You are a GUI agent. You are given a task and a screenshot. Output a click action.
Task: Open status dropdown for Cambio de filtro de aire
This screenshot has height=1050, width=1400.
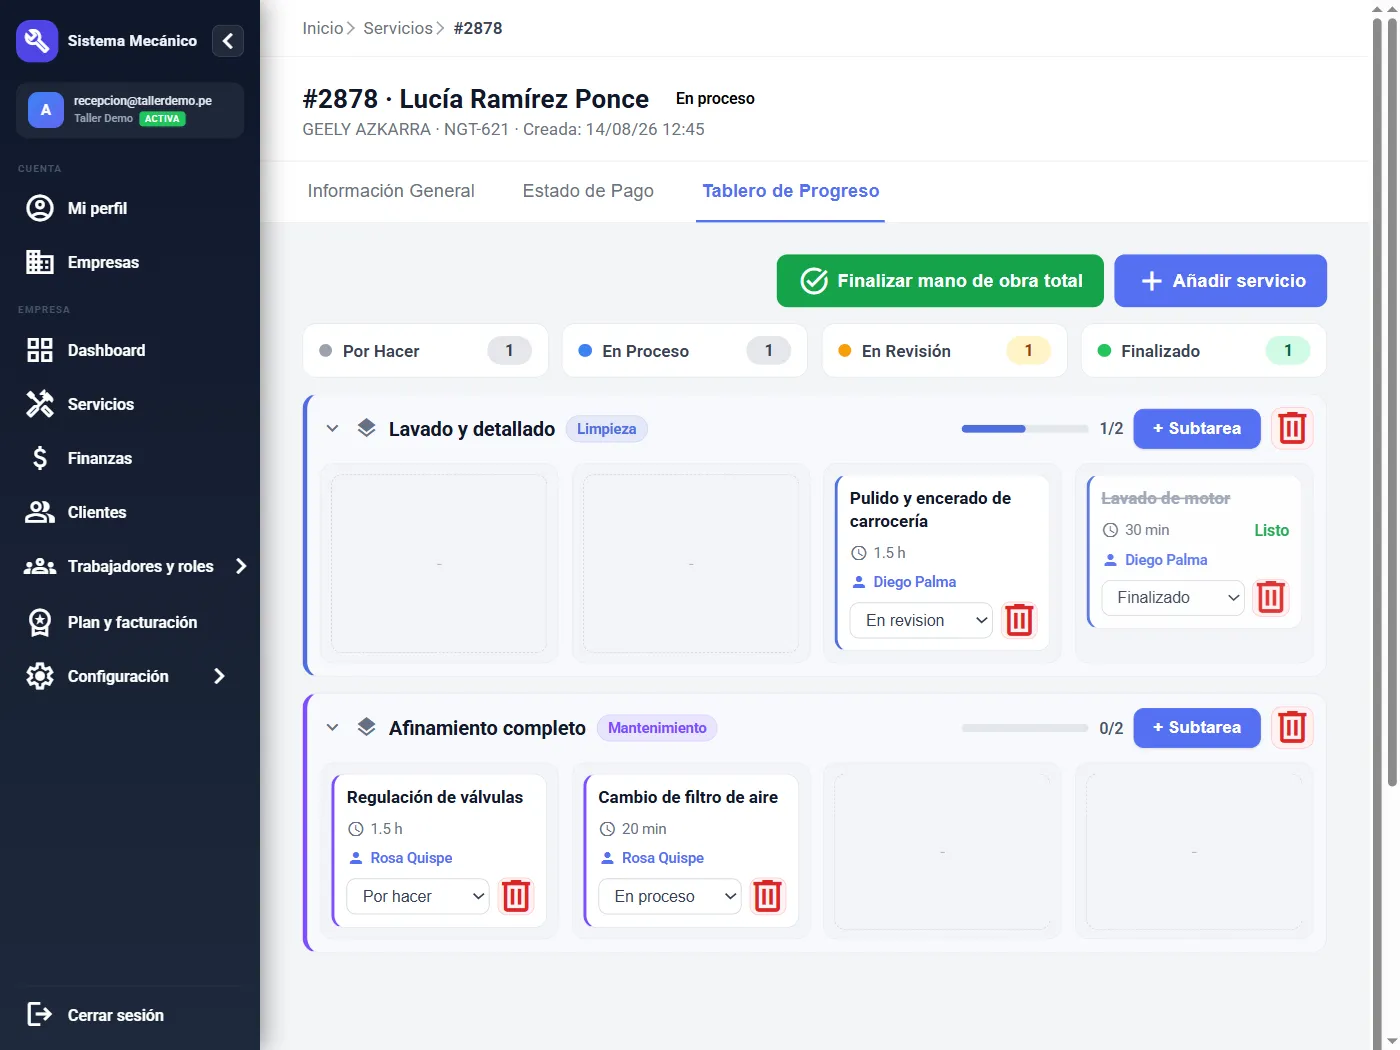tap(670, 896)
